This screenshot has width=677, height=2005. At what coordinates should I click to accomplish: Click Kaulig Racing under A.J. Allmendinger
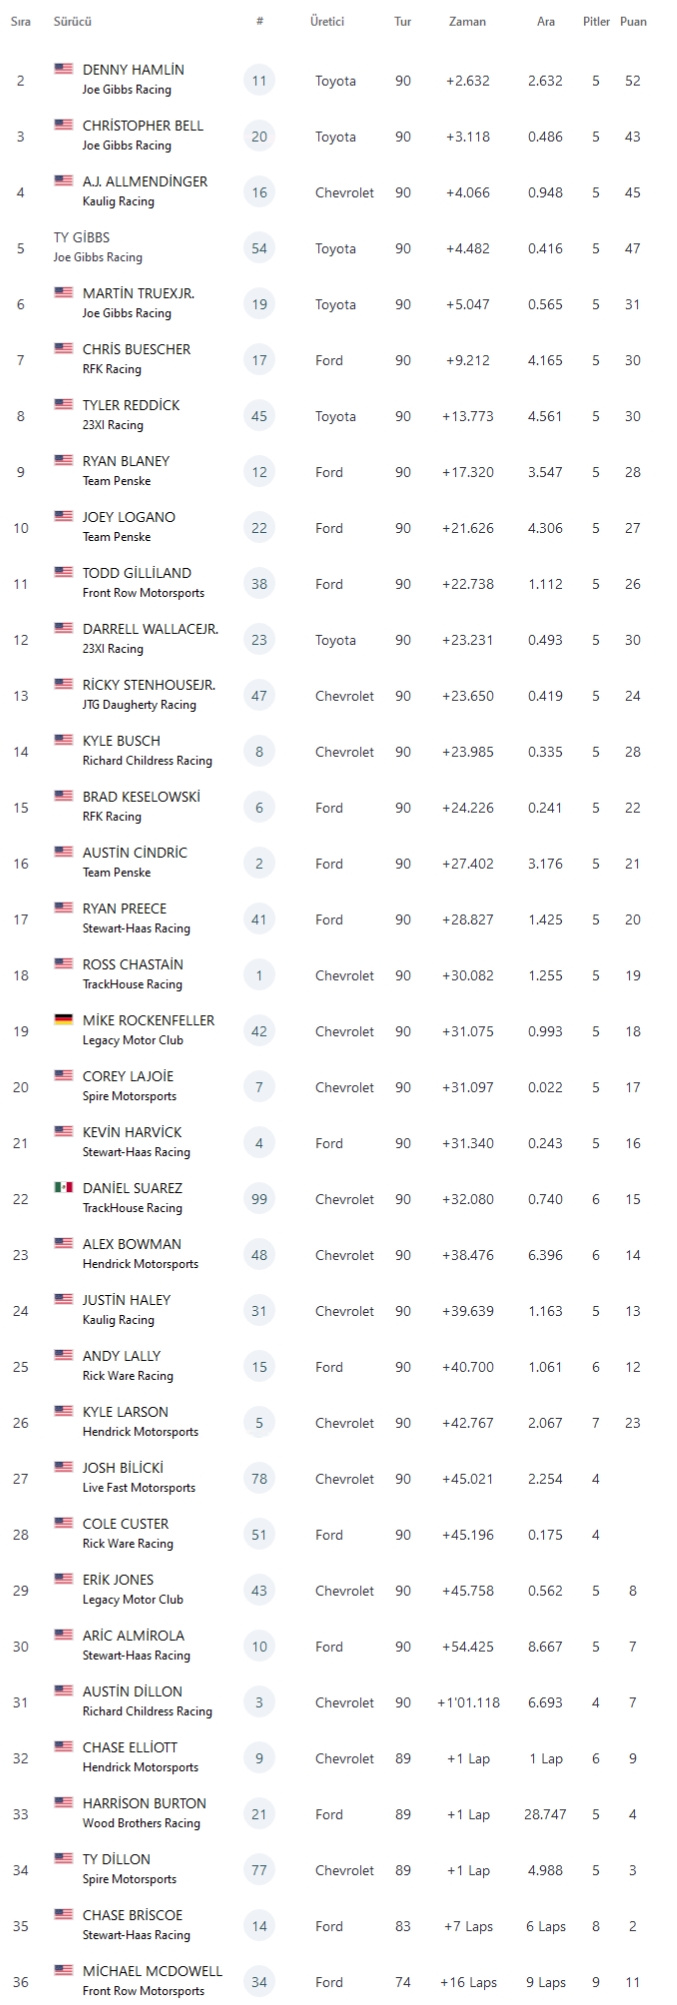click(x=118, y=201)
